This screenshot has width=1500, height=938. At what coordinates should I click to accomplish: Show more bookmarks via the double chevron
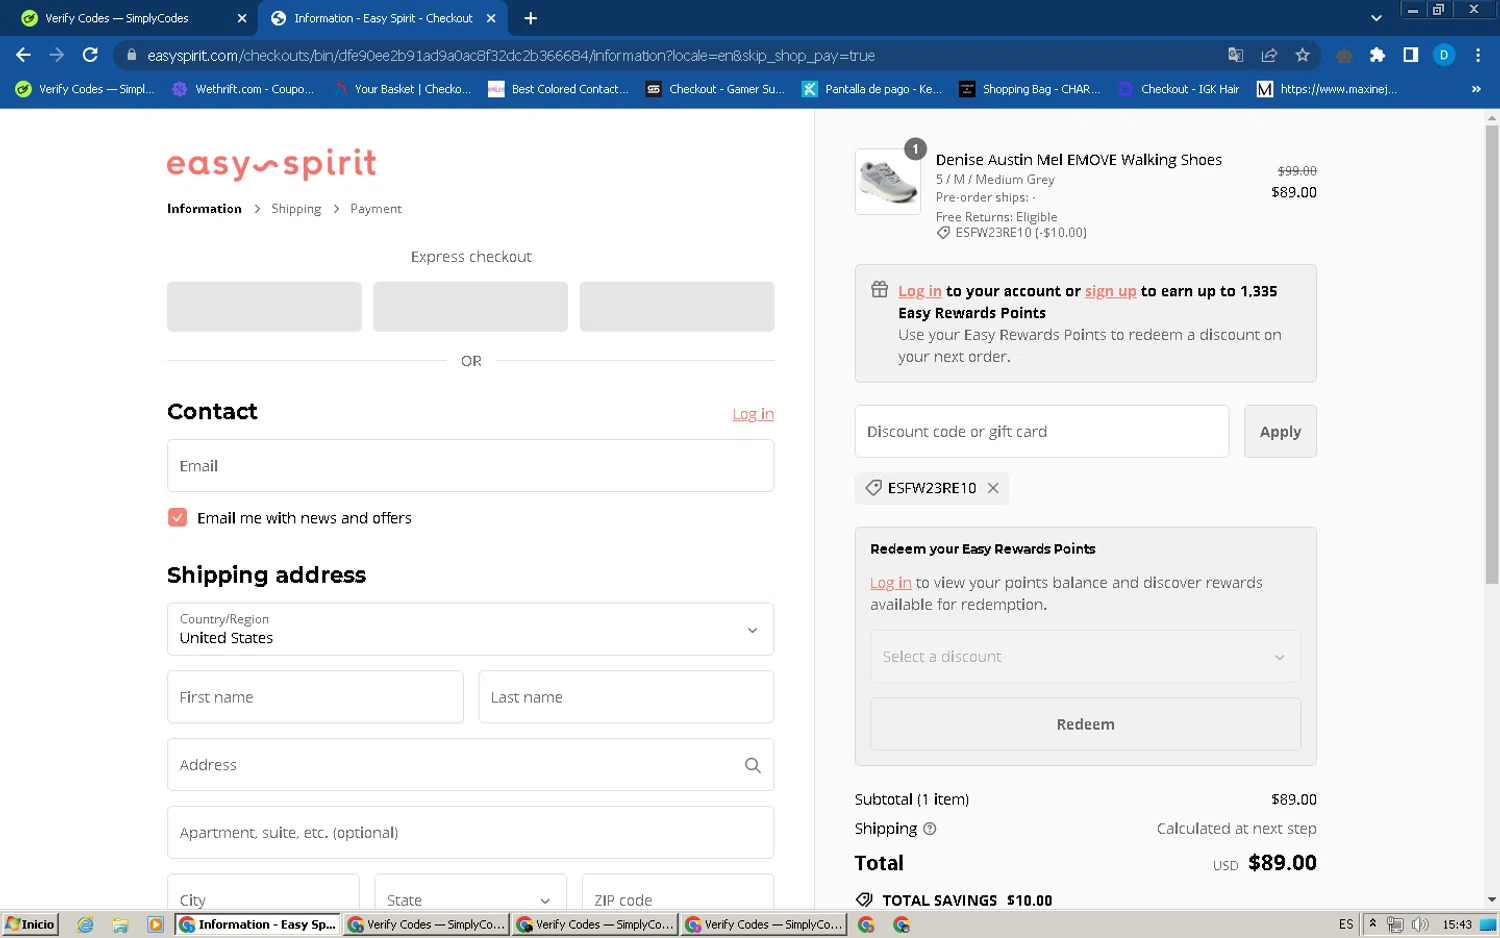[x=1476, y=89]
